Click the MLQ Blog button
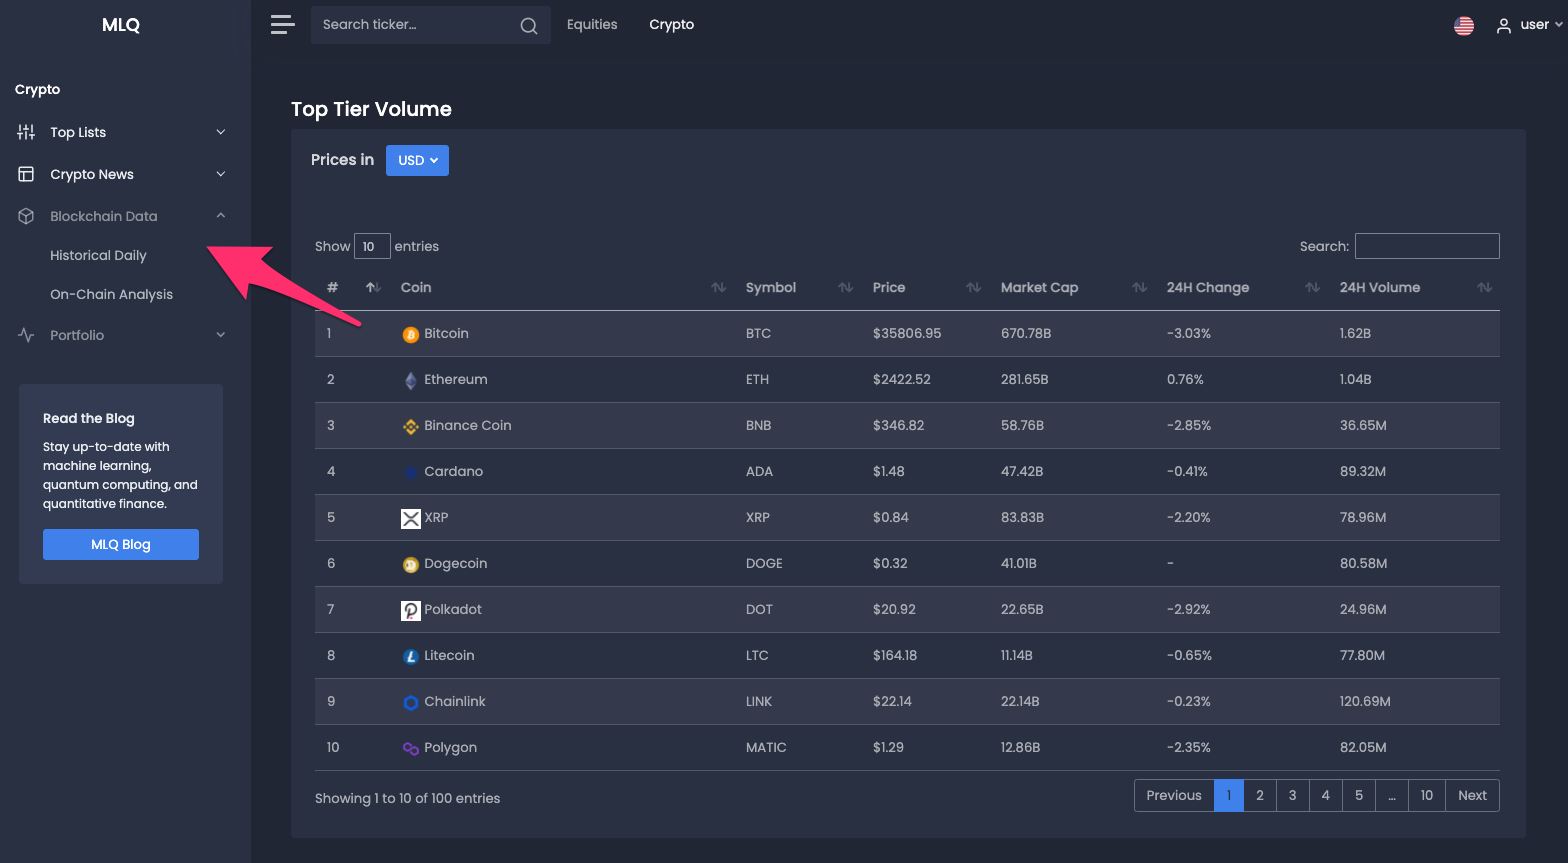This screenshot has width=1568, height=863. (121, 544)
